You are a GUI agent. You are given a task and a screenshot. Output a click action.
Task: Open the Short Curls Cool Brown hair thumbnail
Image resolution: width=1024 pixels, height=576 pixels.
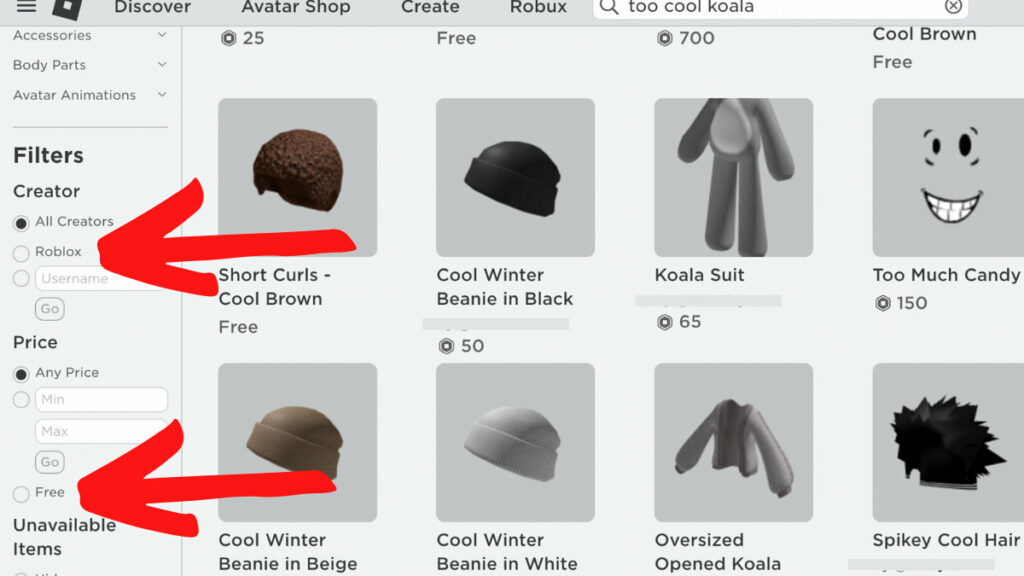click(298, 177)
